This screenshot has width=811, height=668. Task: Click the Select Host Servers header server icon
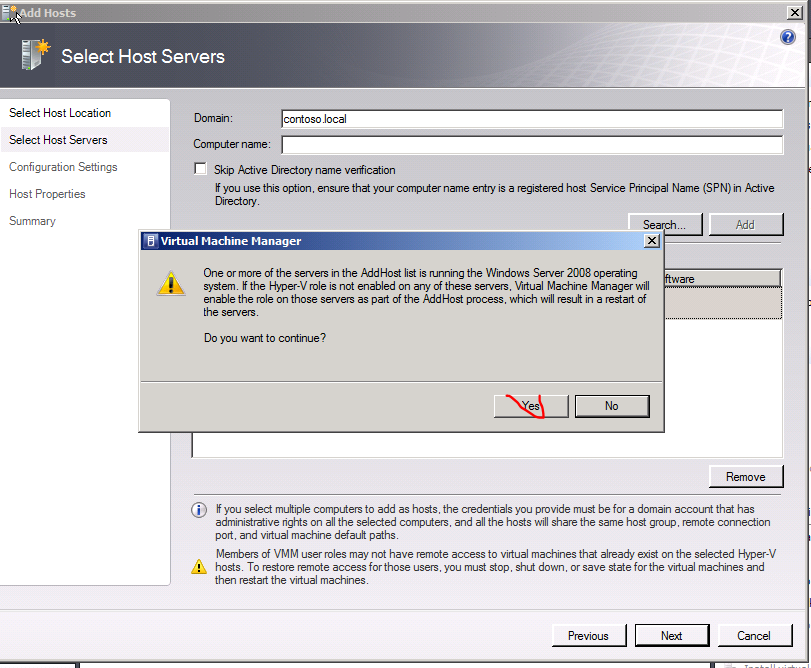point(35,54)
